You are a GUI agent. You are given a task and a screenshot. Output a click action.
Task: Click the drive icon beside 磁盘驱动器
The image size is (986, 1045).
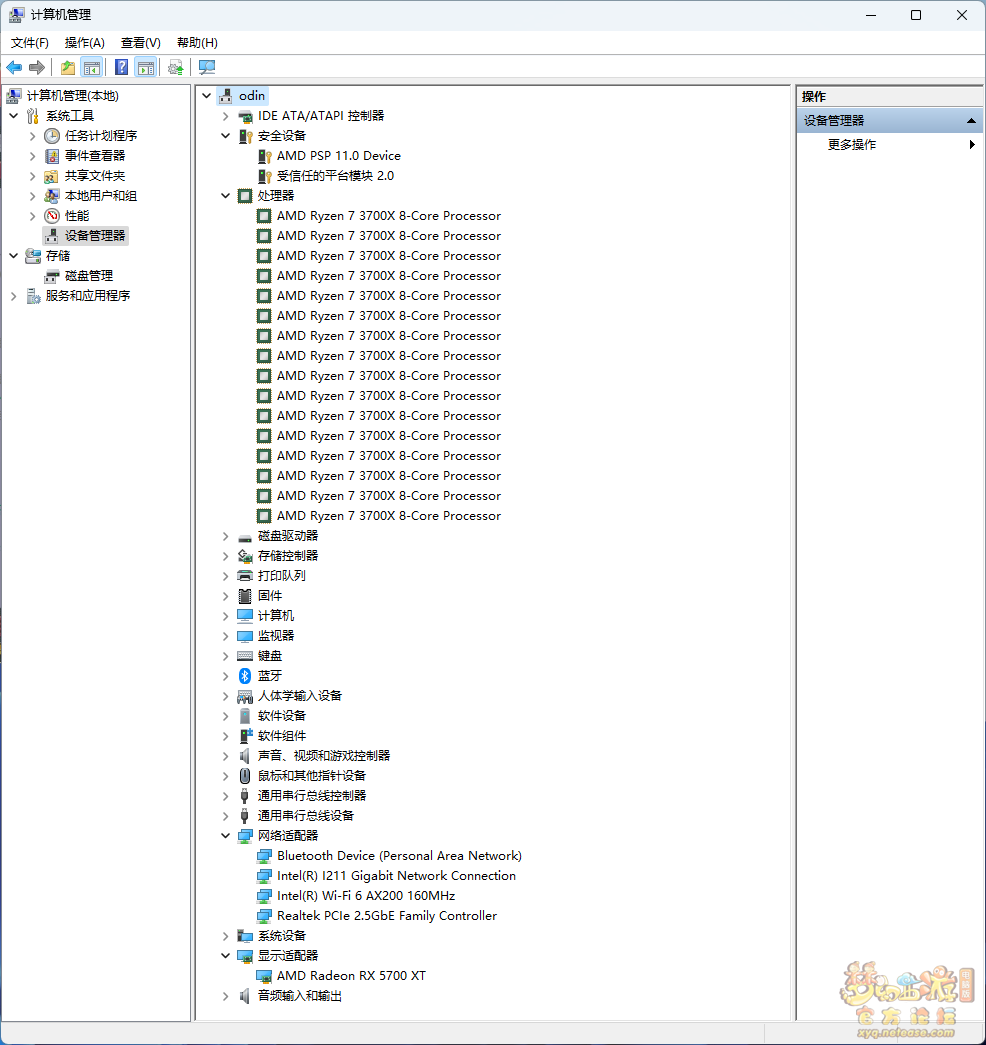245,536
